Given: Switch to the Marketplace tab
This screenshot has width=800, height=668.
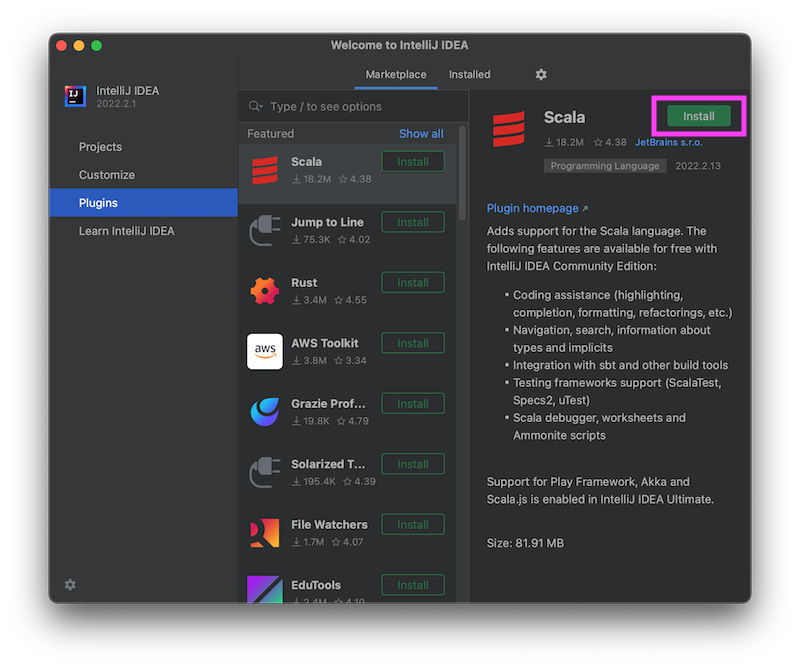Looking at the screenshot, I should click(396, 75).
